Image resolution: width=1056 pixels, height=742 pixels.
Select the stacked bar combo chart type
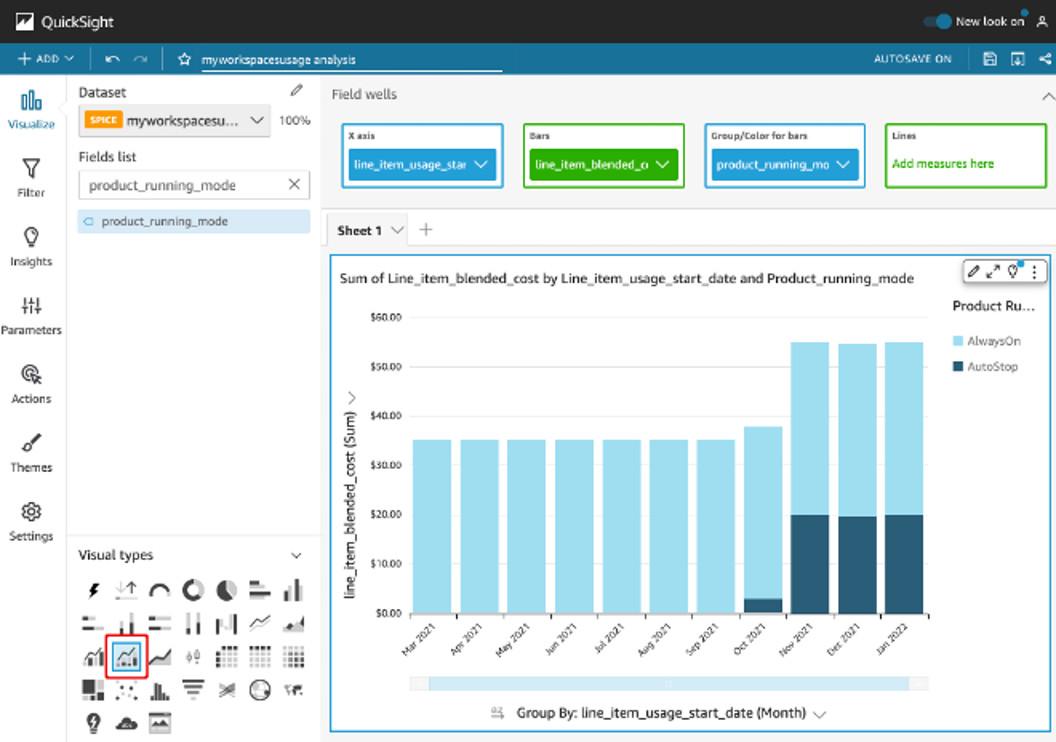point(126,656)
